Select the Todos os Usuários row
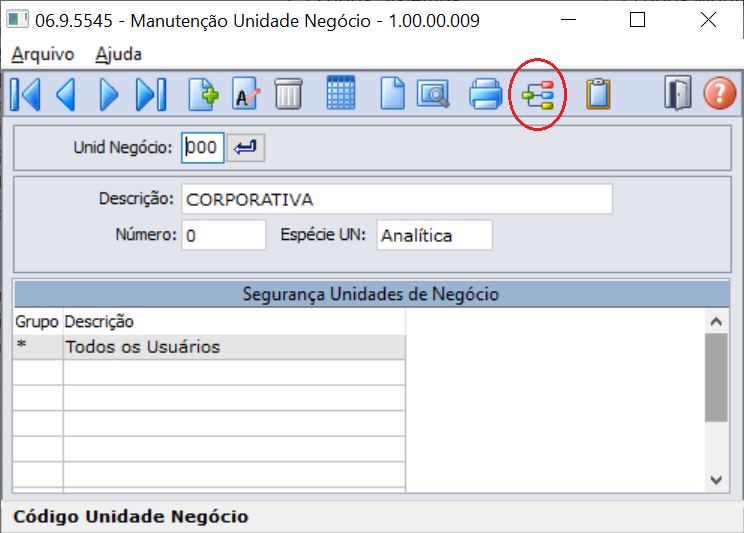 click(209, 347)
